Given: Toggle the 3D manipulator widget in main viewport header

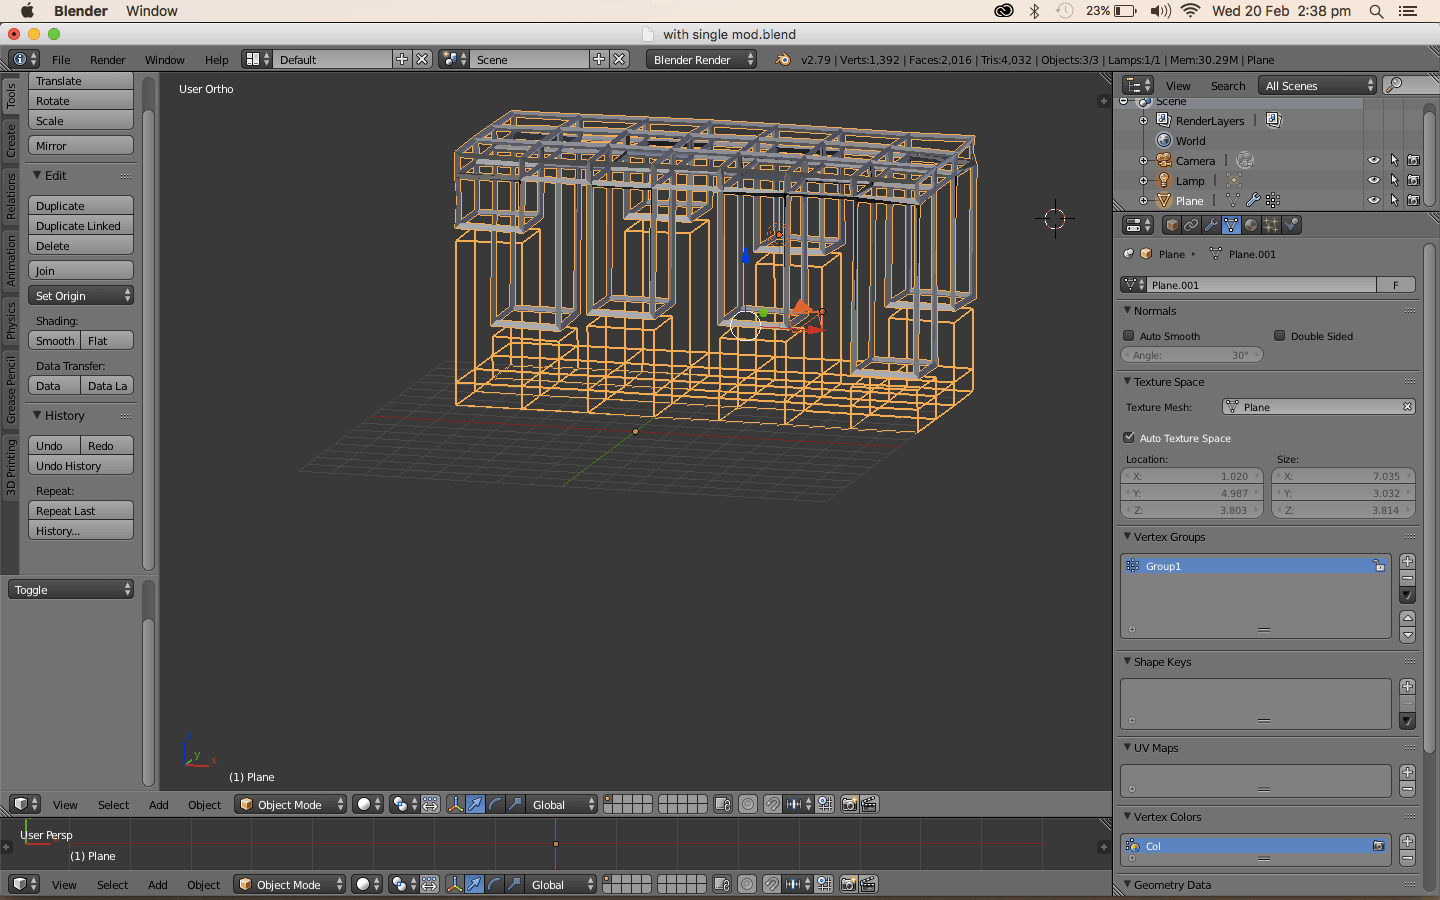Looking at the screenshot, I should (455, 804).
